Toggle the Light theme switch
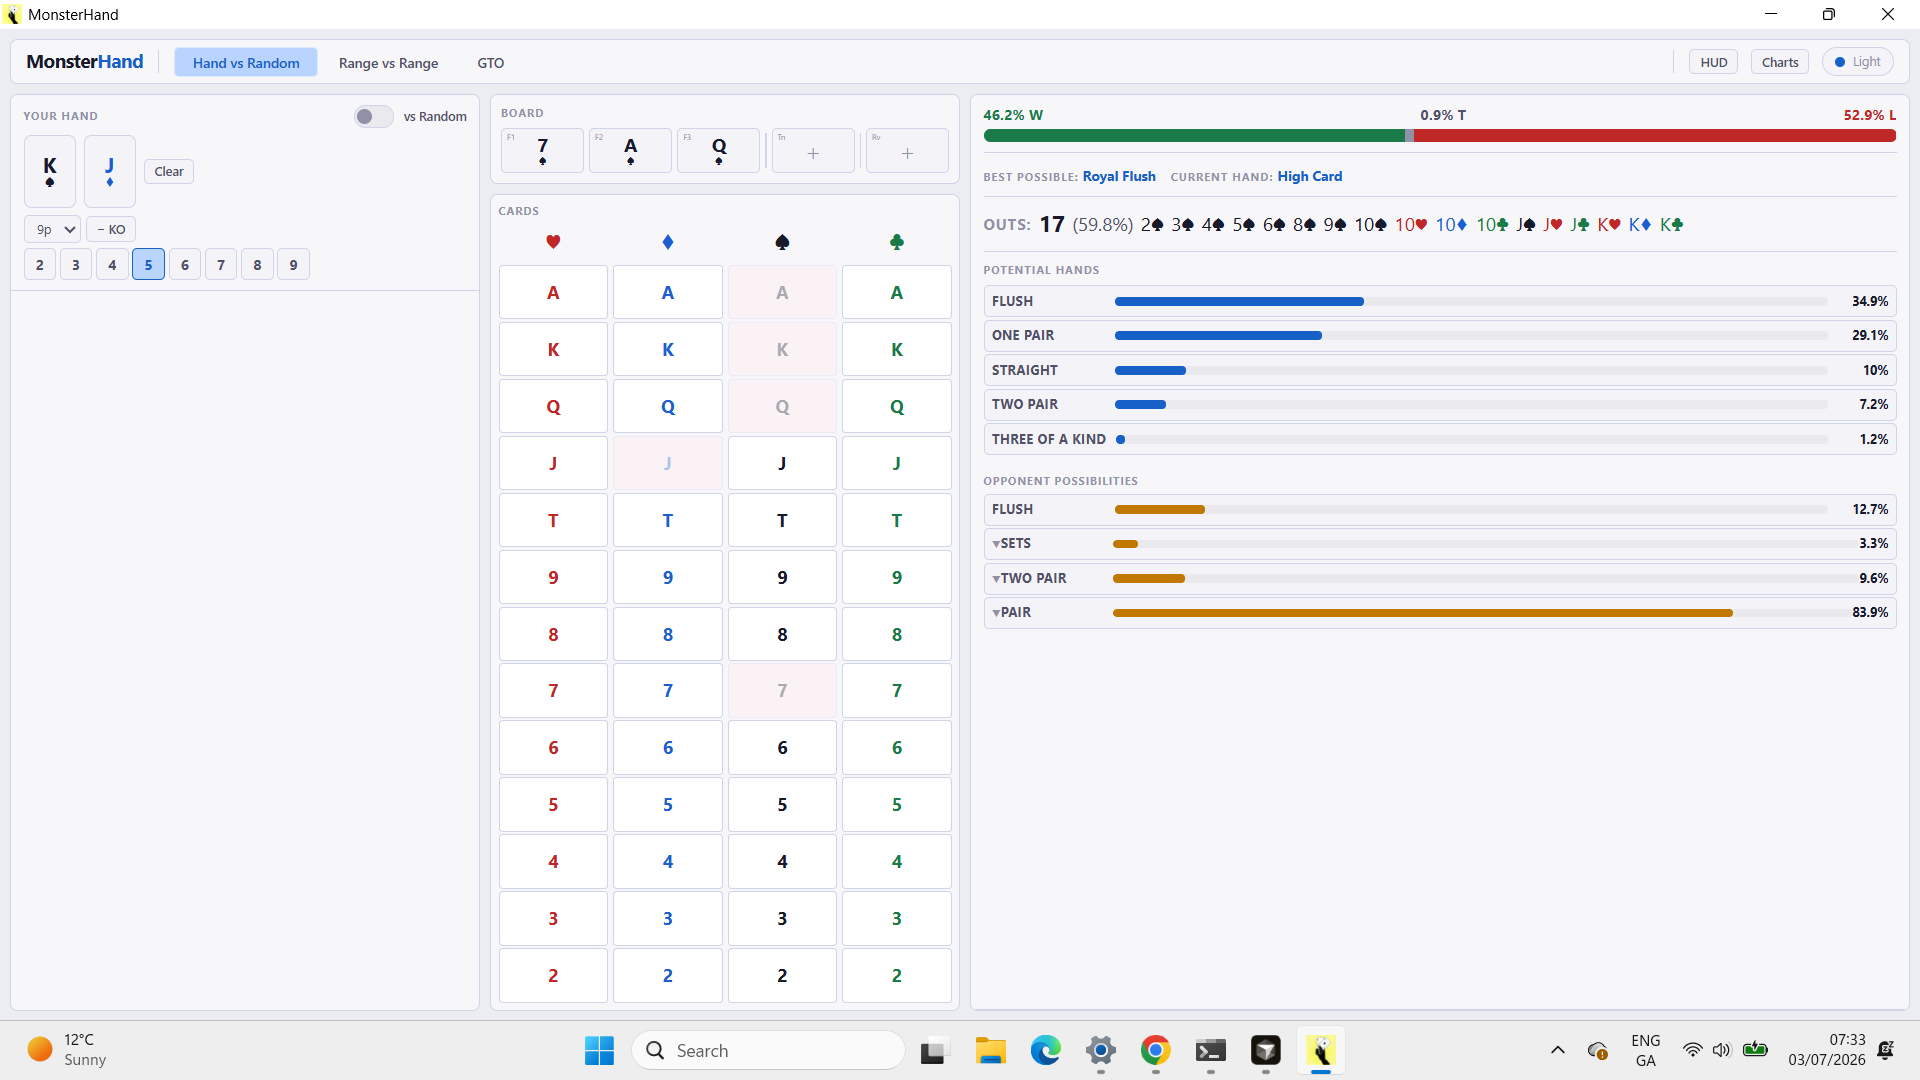Viewport: 1920px width, 1080px height. 1857,62
